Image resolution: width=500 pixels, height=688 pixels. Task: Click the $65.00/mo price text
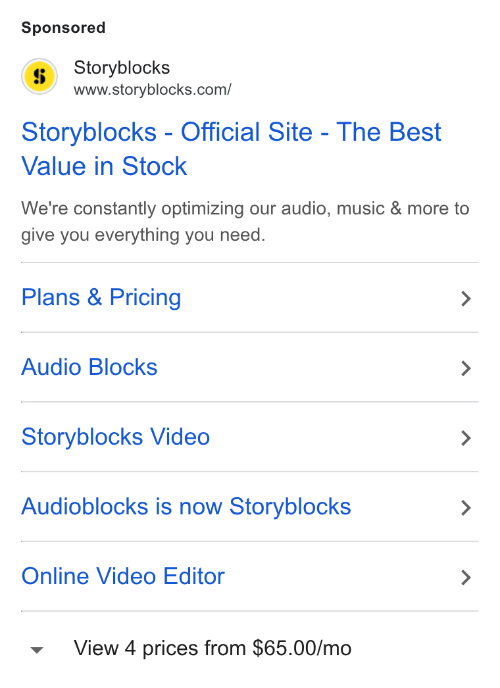[x=302, y=648]
